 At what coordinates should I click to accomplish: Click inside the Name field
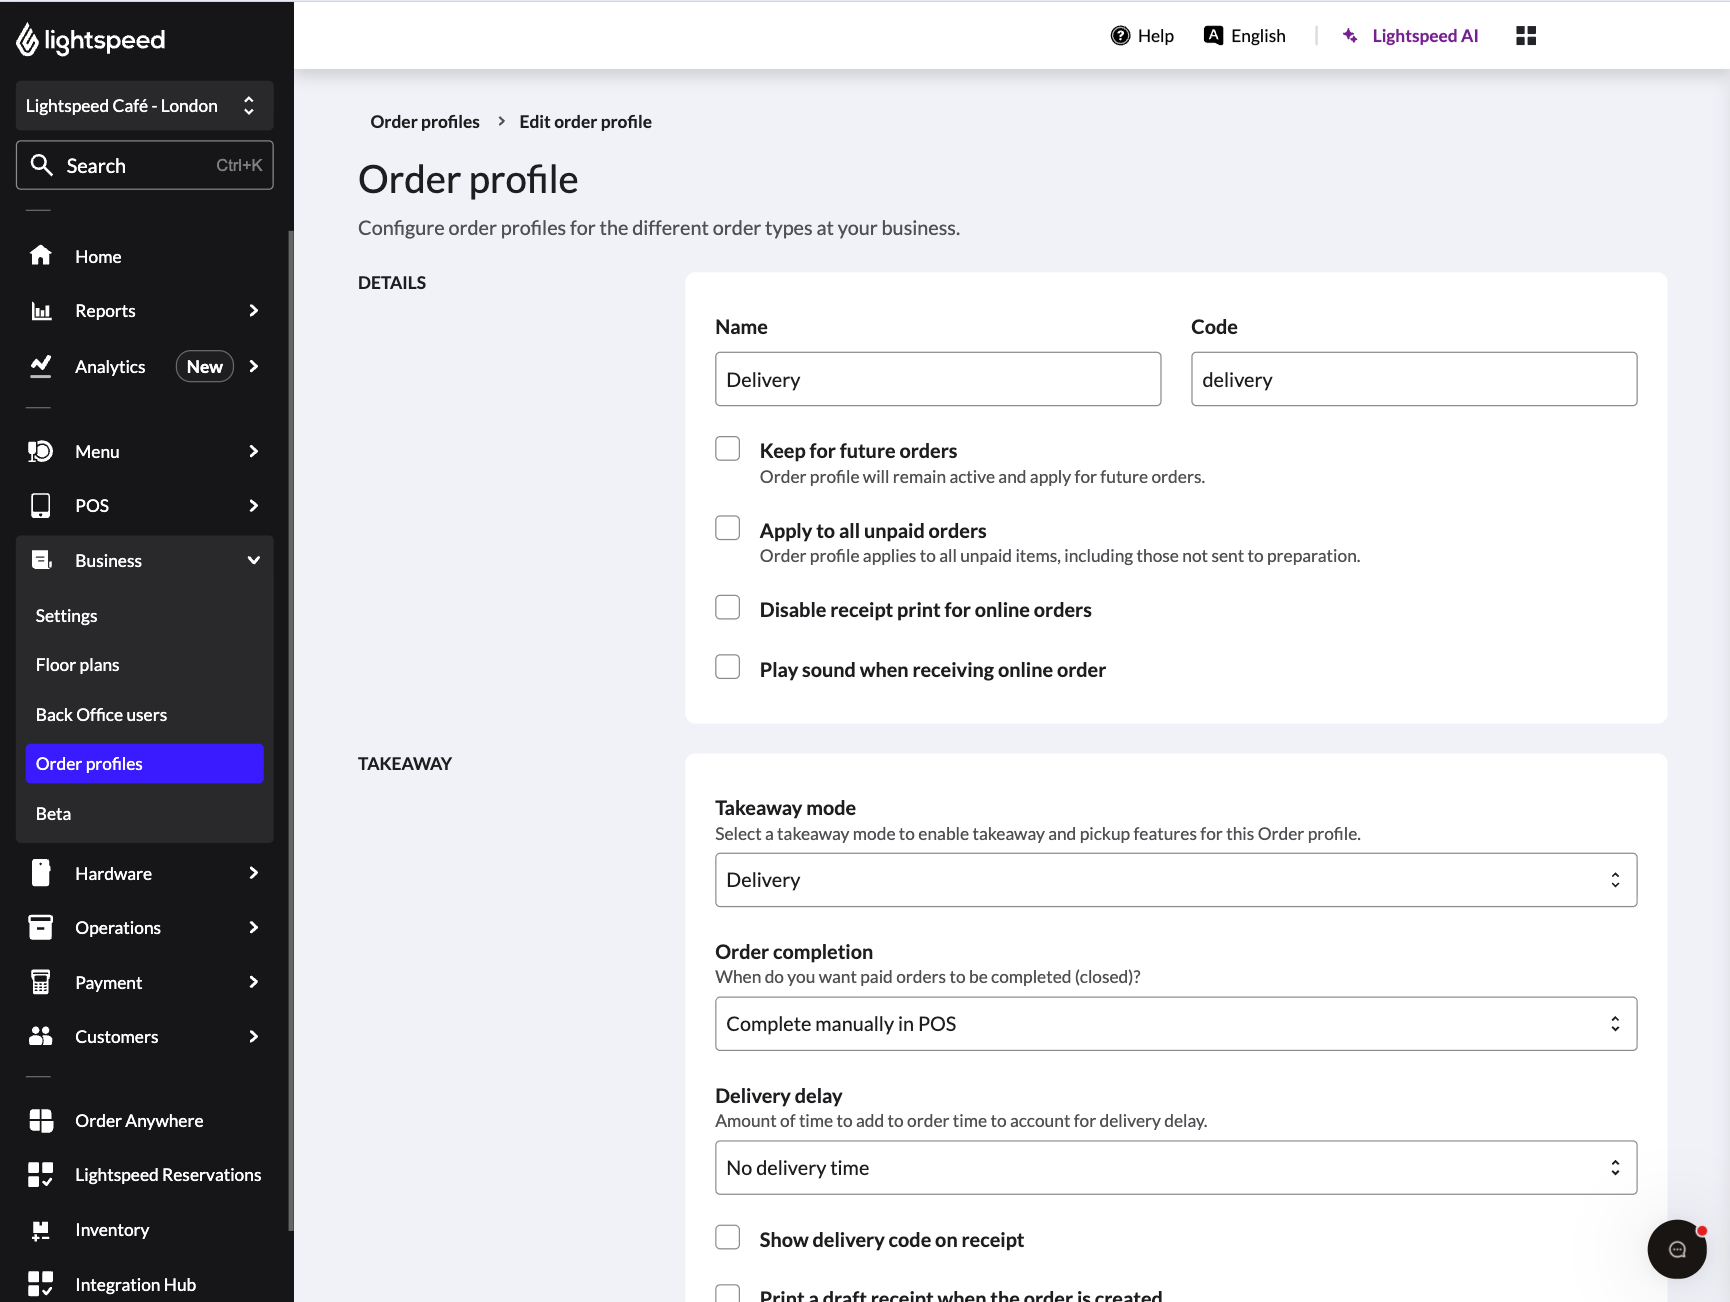(937, 379)
